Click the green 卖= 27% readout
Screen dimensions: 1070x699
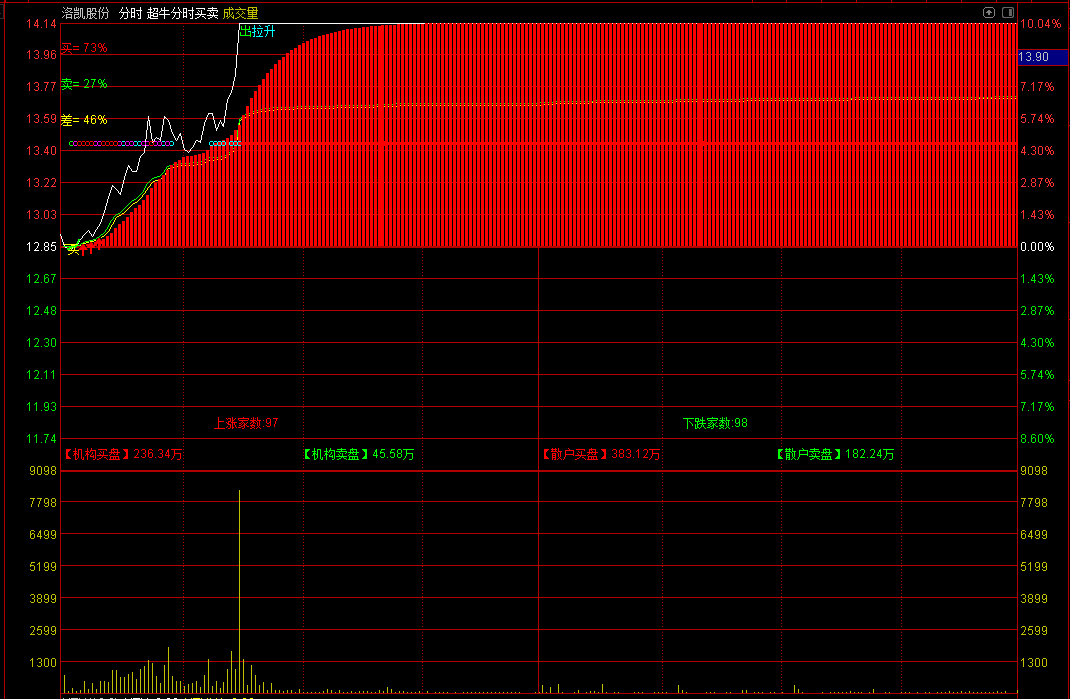(84, 84)
